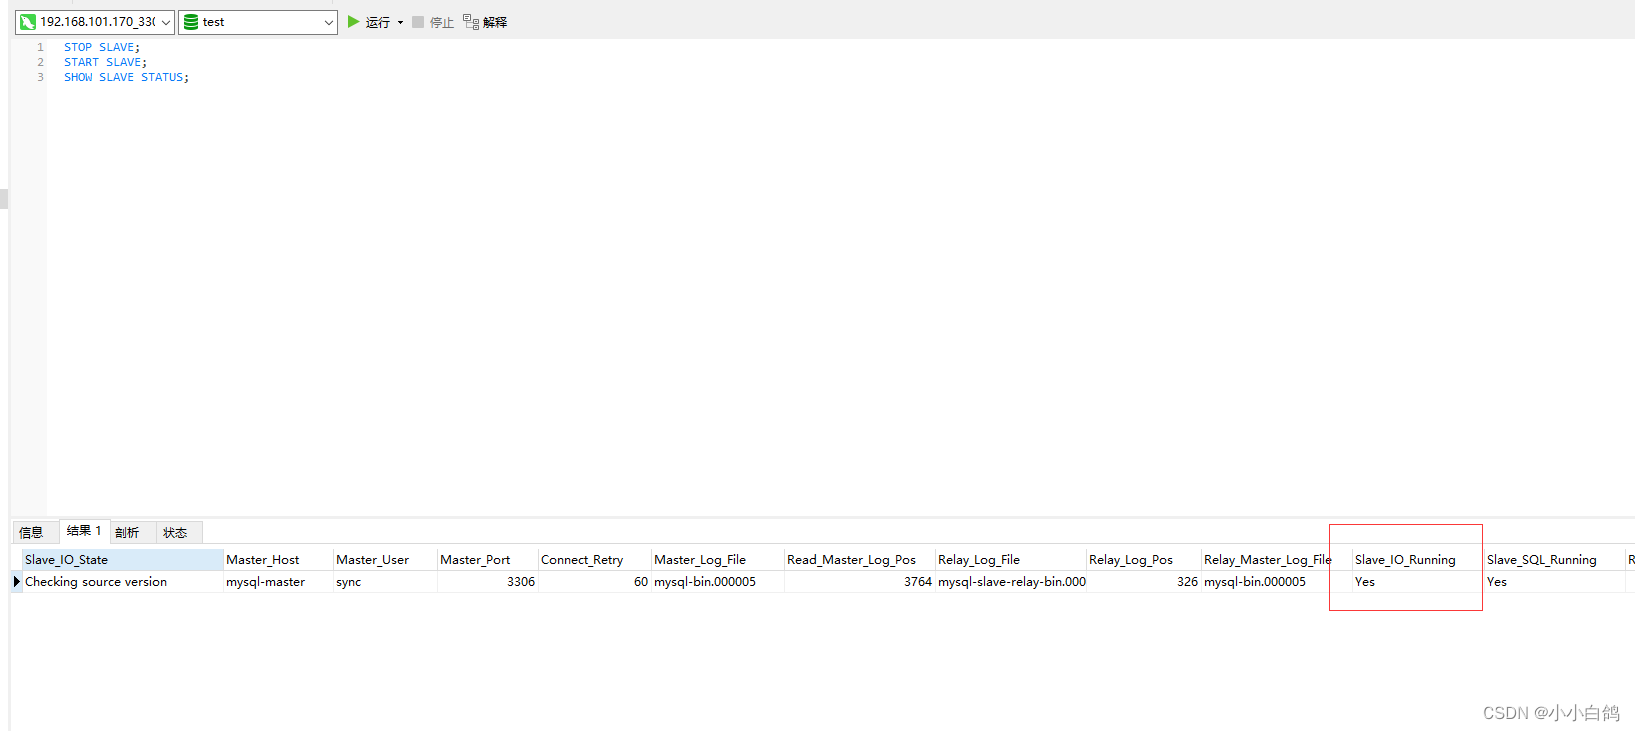Screen dimensions: 1635x731
Task: Select the 3764 log position cell
Action: (860, 582)
